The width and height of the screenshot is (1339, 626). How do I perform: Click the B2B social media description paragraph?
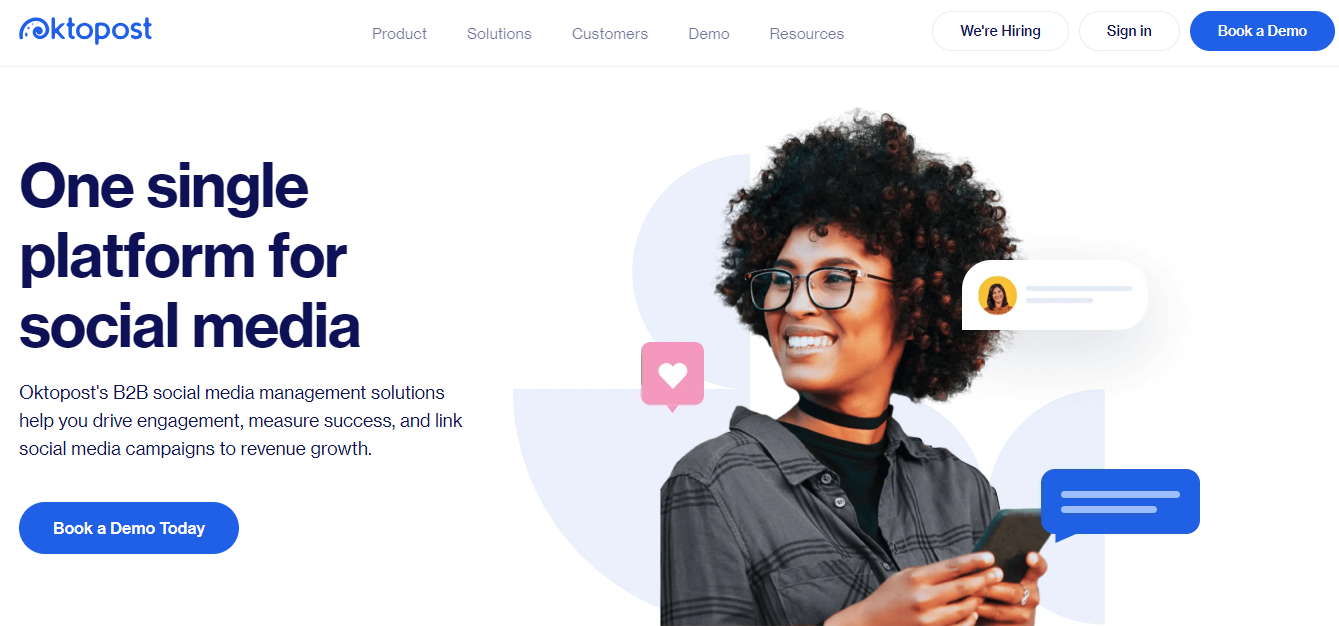pyautogui.click(x=241, y=420)
